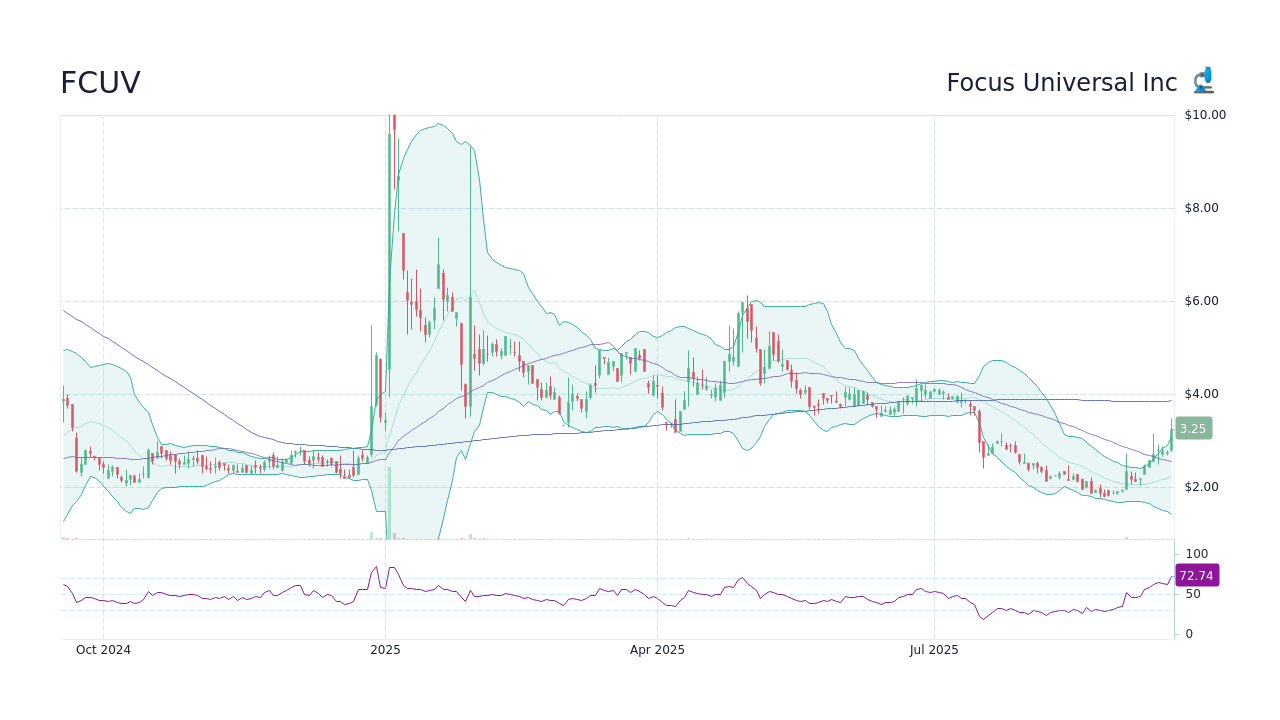Expand the Jul 2025 axis label

pos(935,650)
